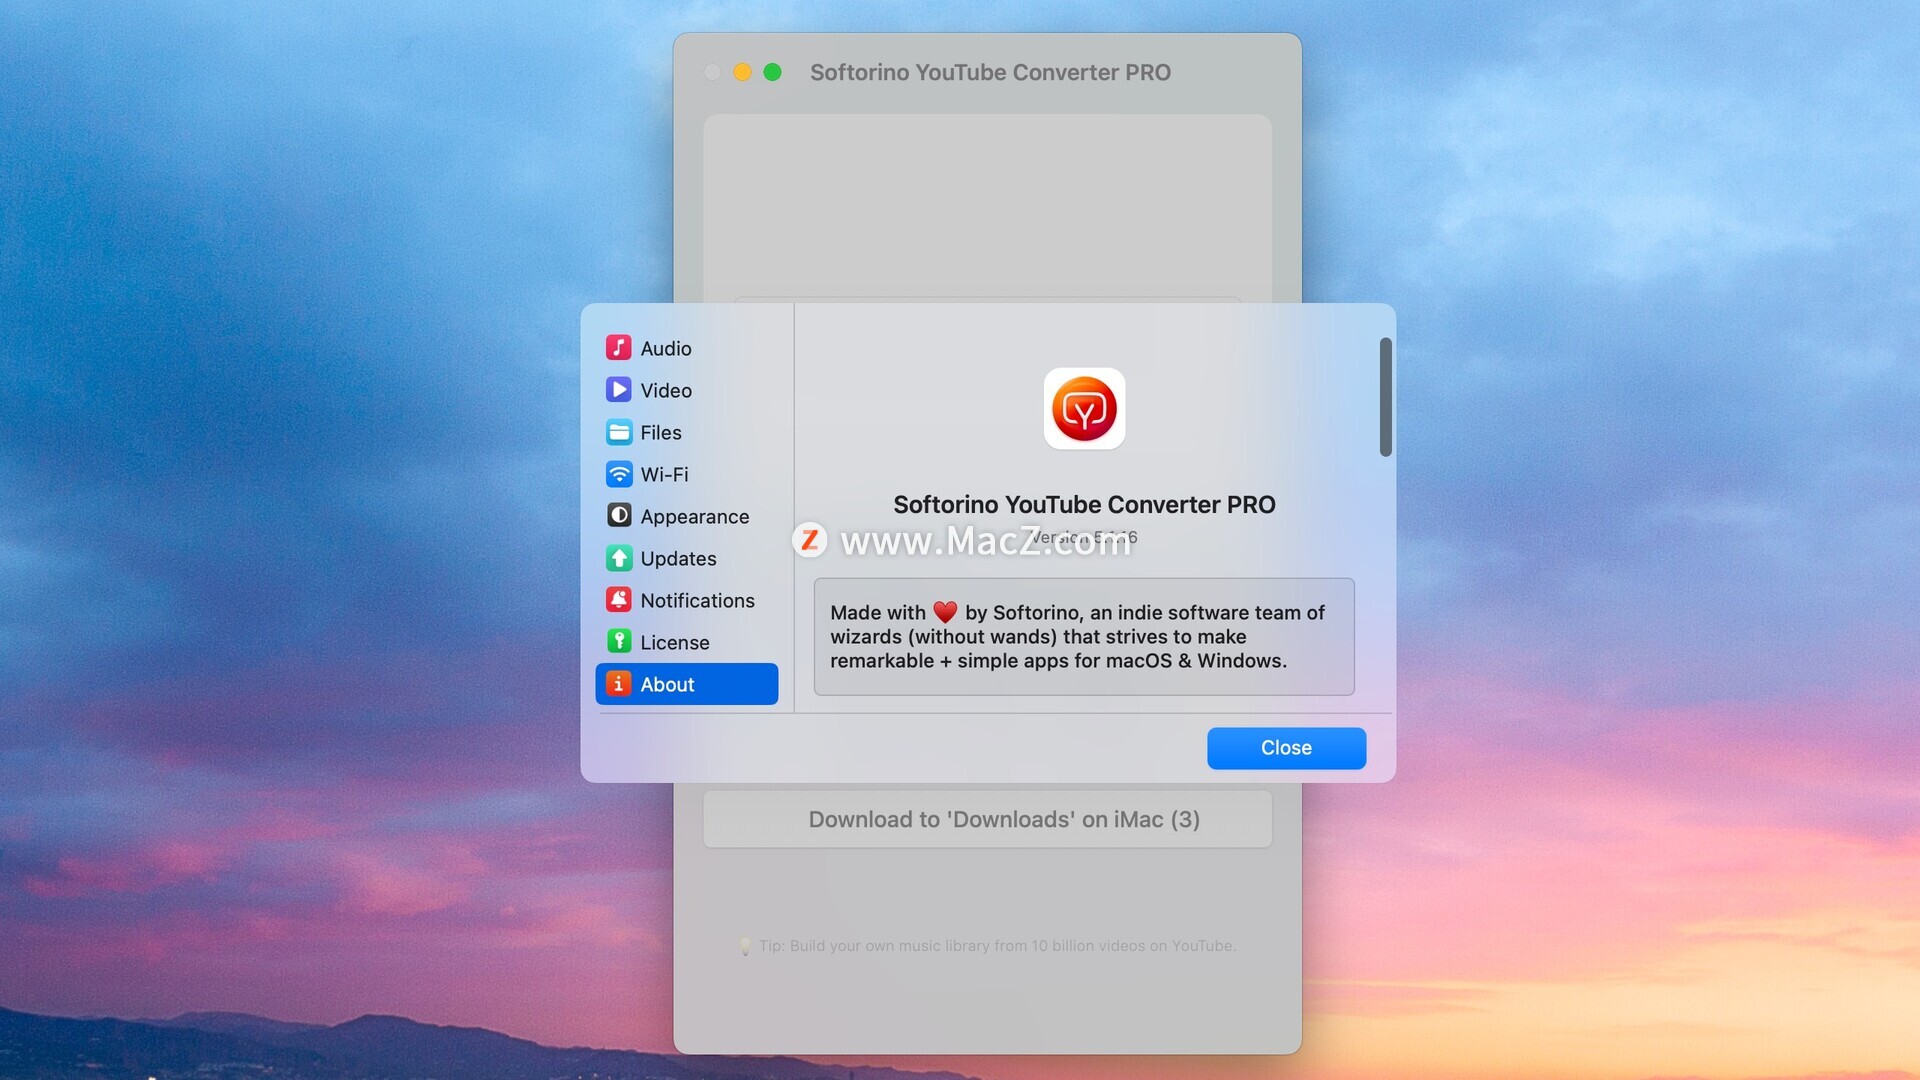Click the Updates arrow icon
The height and width of the screenshot is (1080, 1920).
click(618, 558)
